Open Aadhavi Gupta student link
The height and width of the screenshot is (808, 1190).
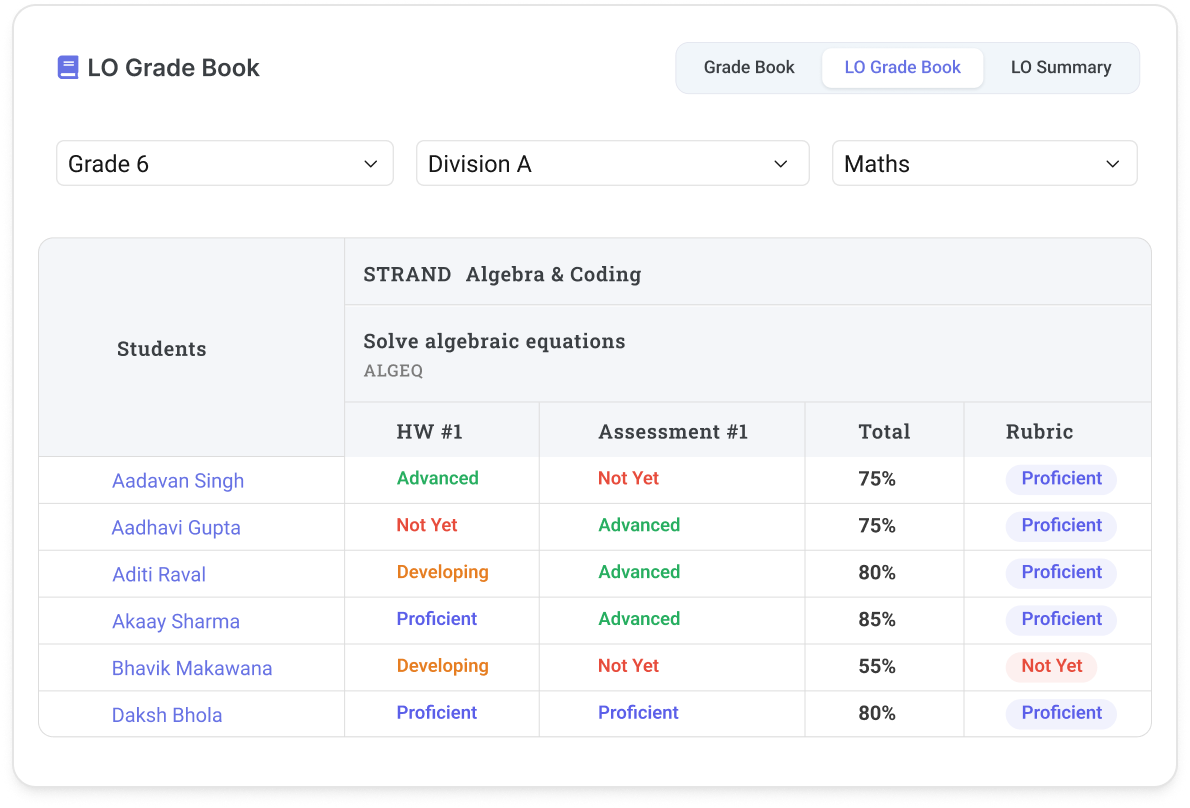tap(176, 528)
